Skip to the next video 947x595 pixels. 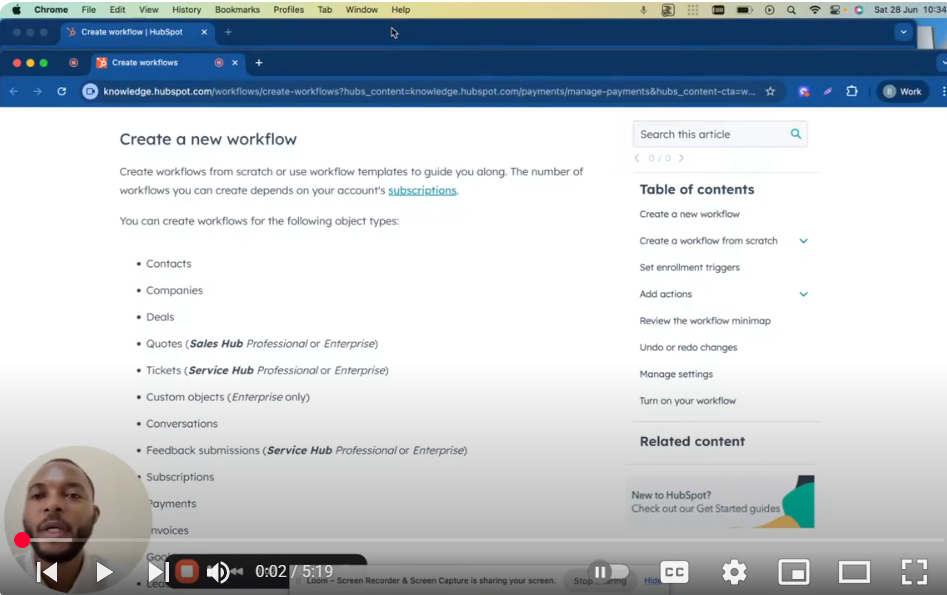(159, 571)
